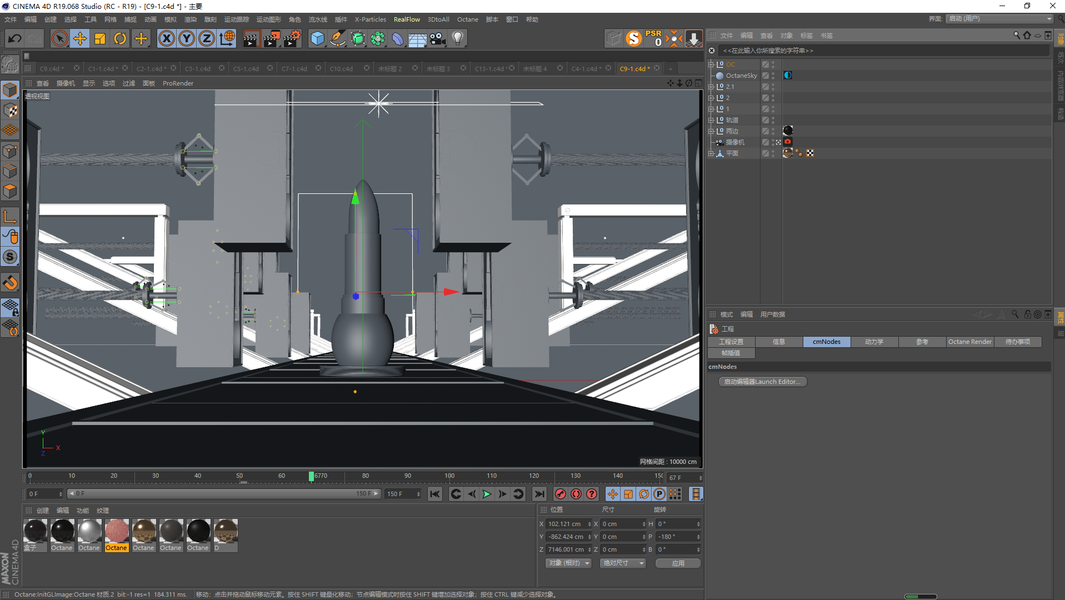Click the PSR reset icon

[x=653, y=38]
